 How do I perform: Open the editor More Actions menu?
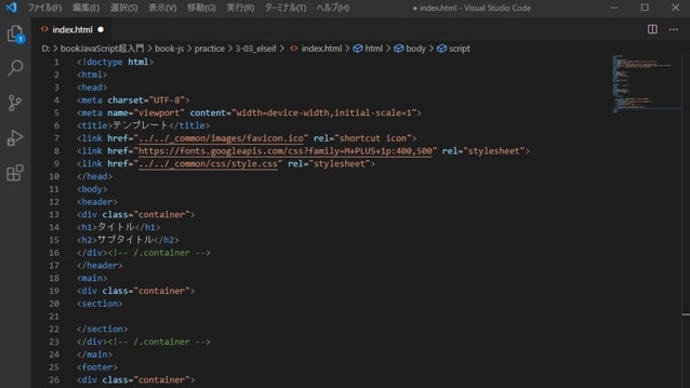coord(673,29)
